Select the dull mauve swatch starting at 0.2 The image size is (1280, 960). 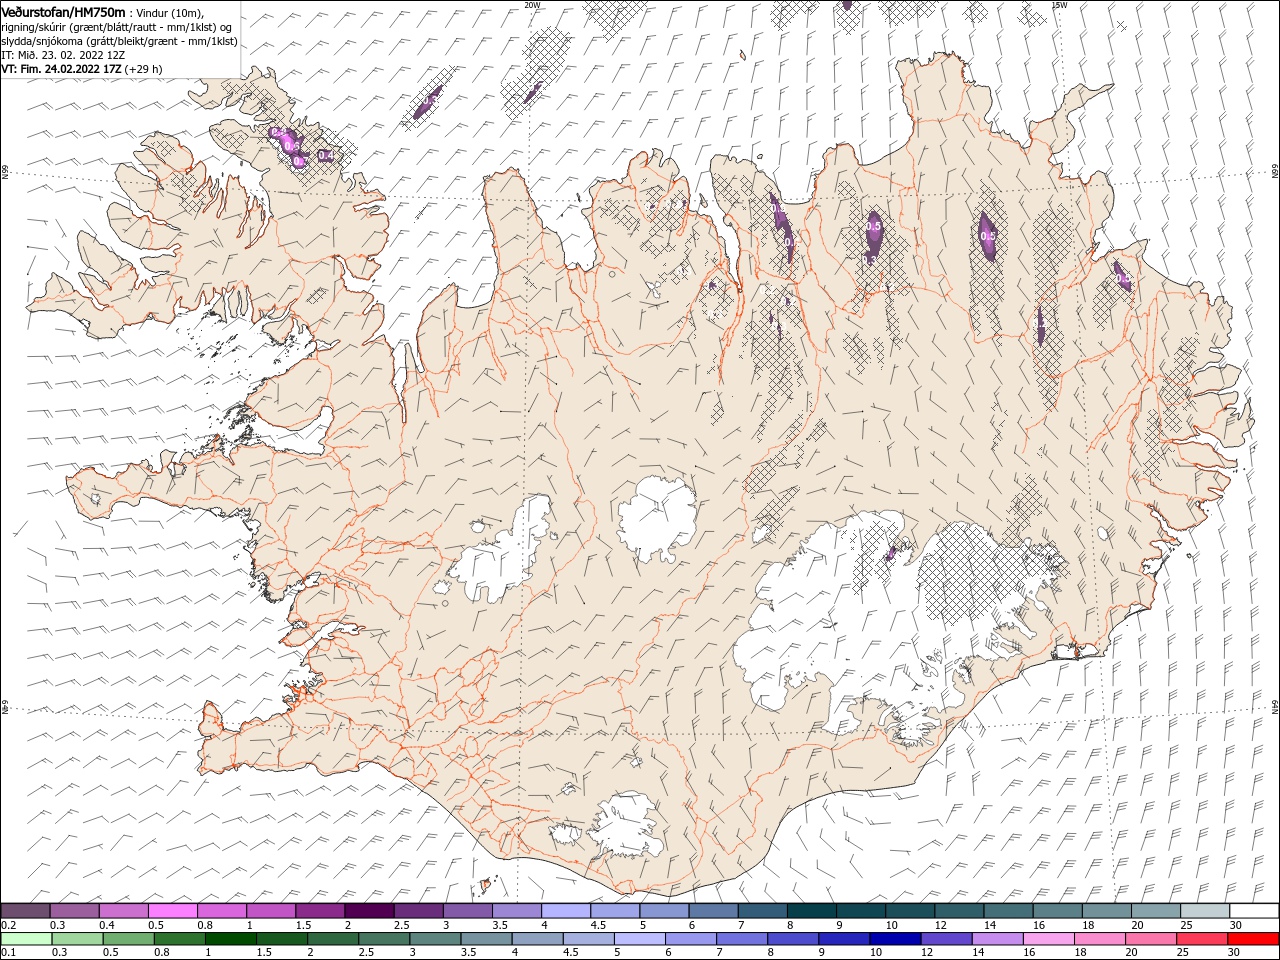(25, 911)
